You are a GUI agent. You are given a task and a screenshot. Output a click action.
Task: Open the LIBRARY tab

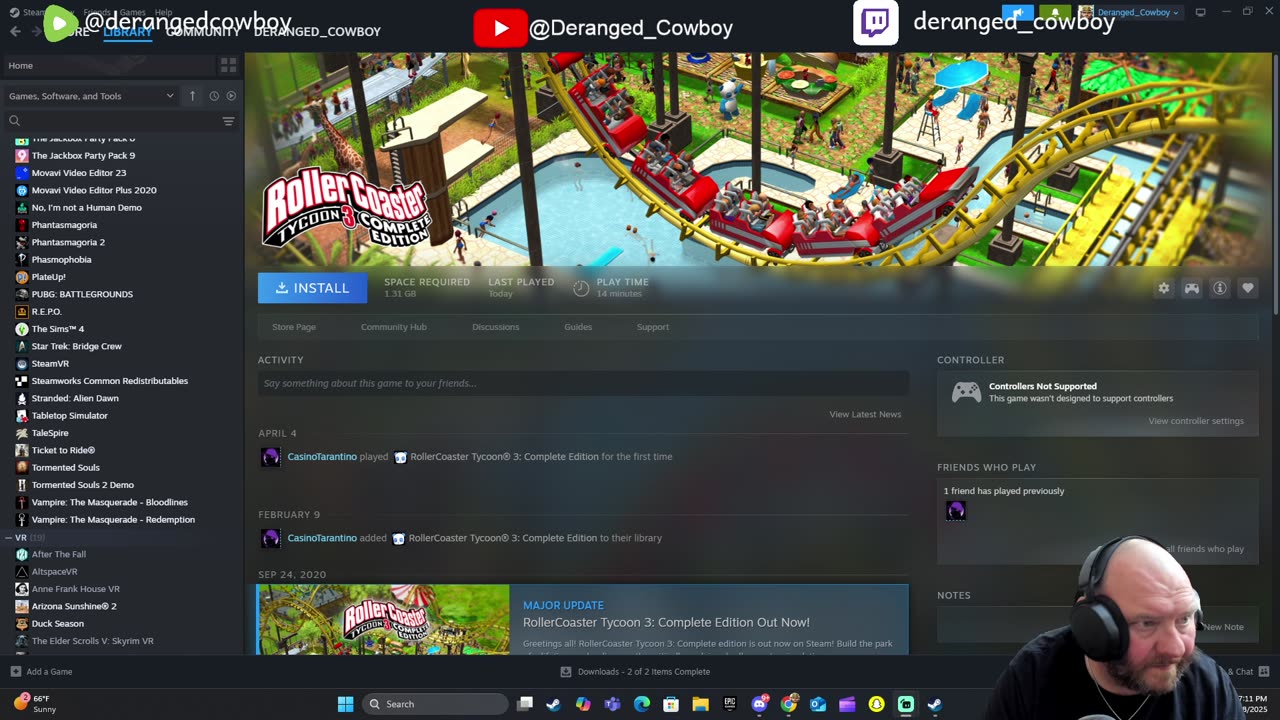point(127,32)
